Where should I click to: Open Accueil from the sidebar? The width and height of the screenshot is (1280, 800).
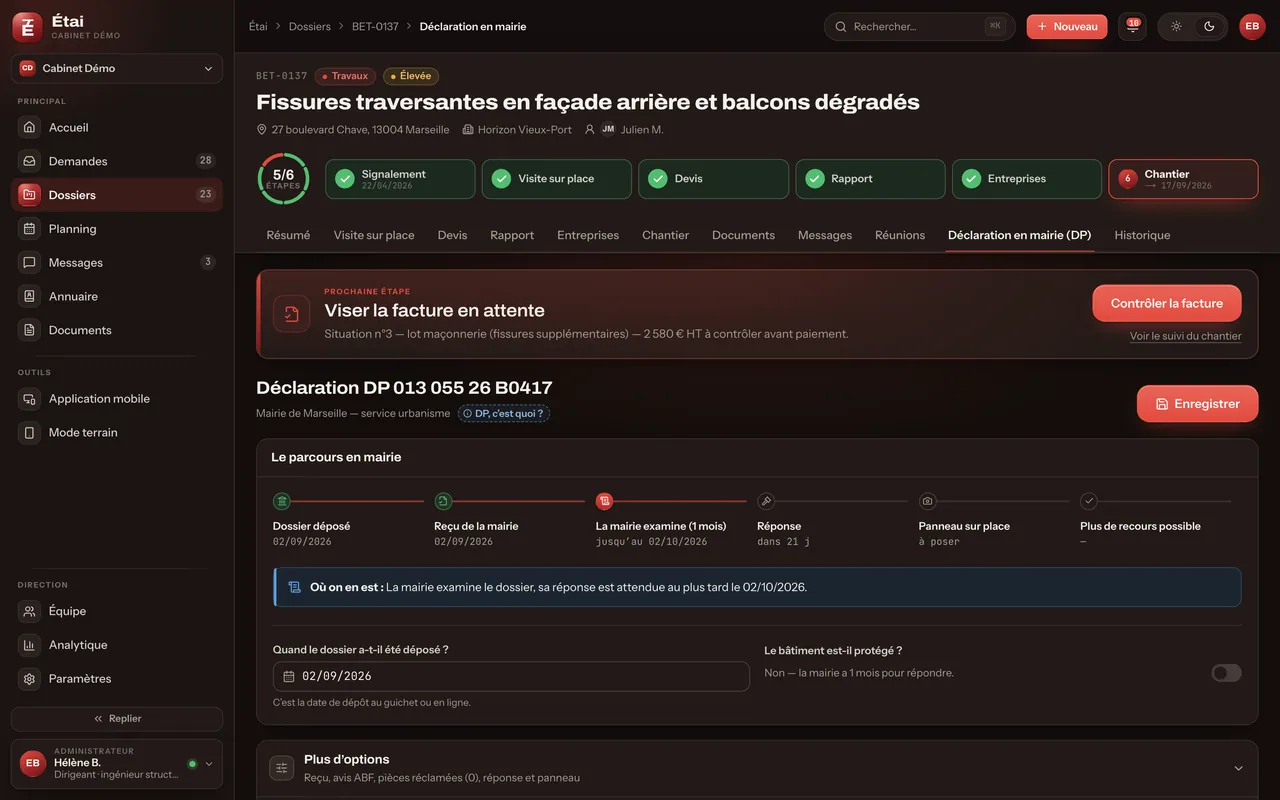point(117,127)
